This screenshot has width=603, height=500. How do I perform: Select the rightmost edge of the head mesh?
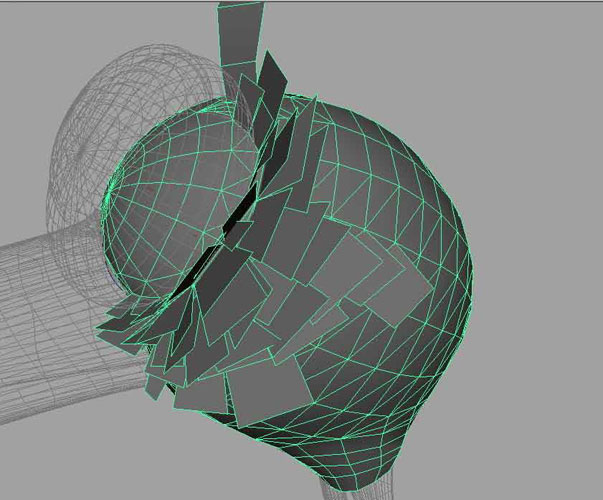[x=468, y=260]
